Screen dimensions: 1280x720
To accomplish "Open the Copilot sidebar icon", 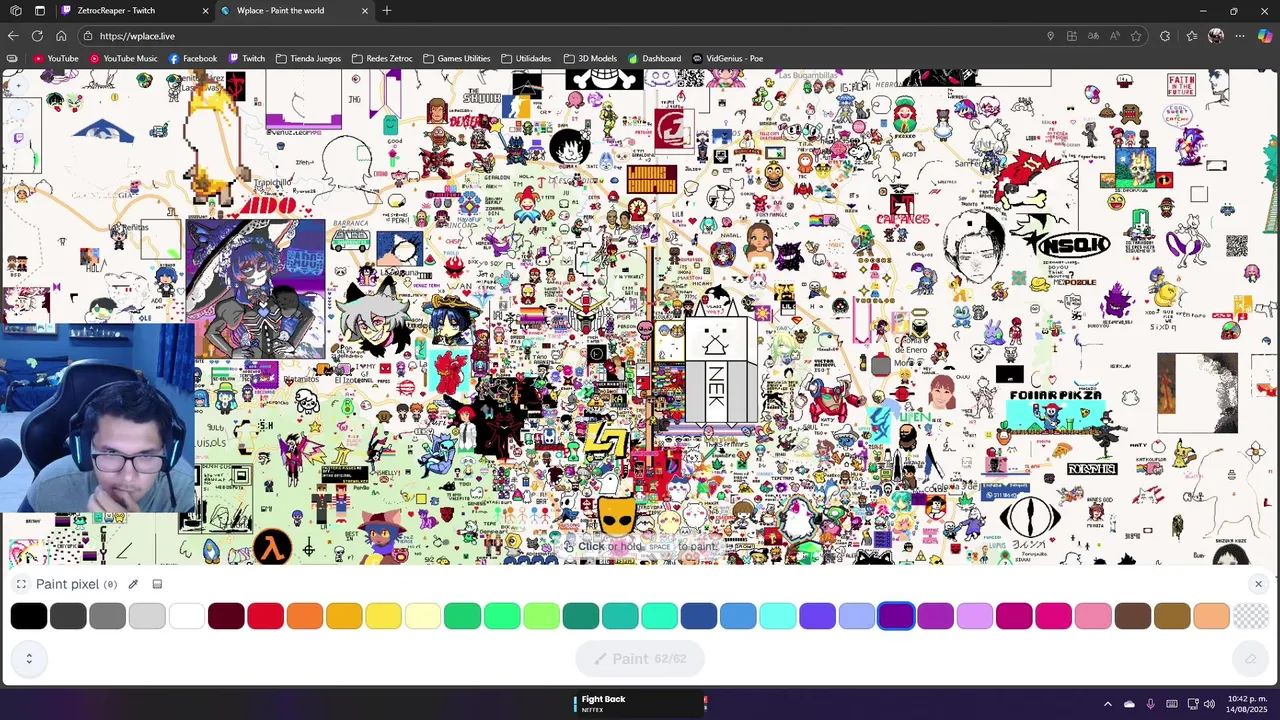I will [x=1265, y=36].
